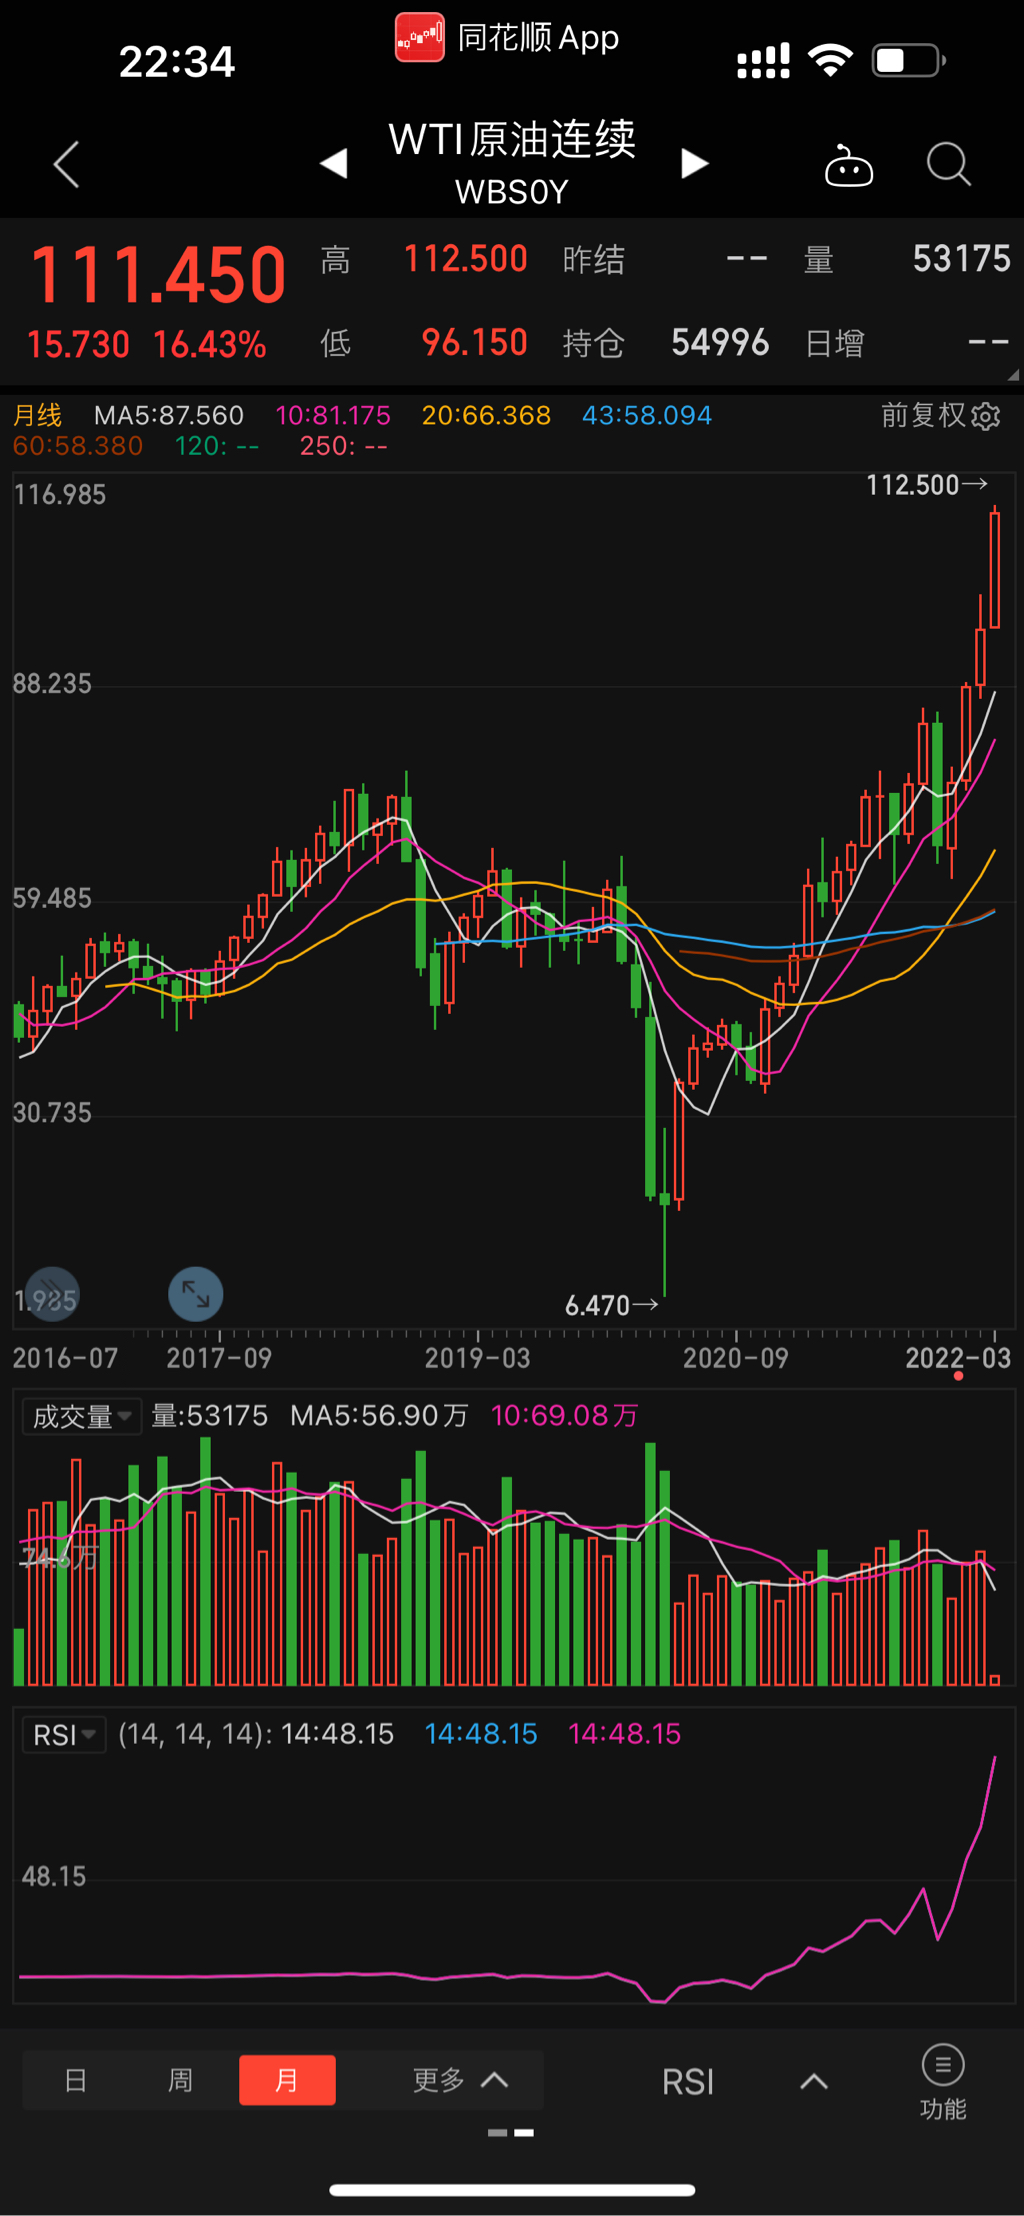Expand the 更多 more periods menu
The image size is (1024, 2216).
point(459,2081)
